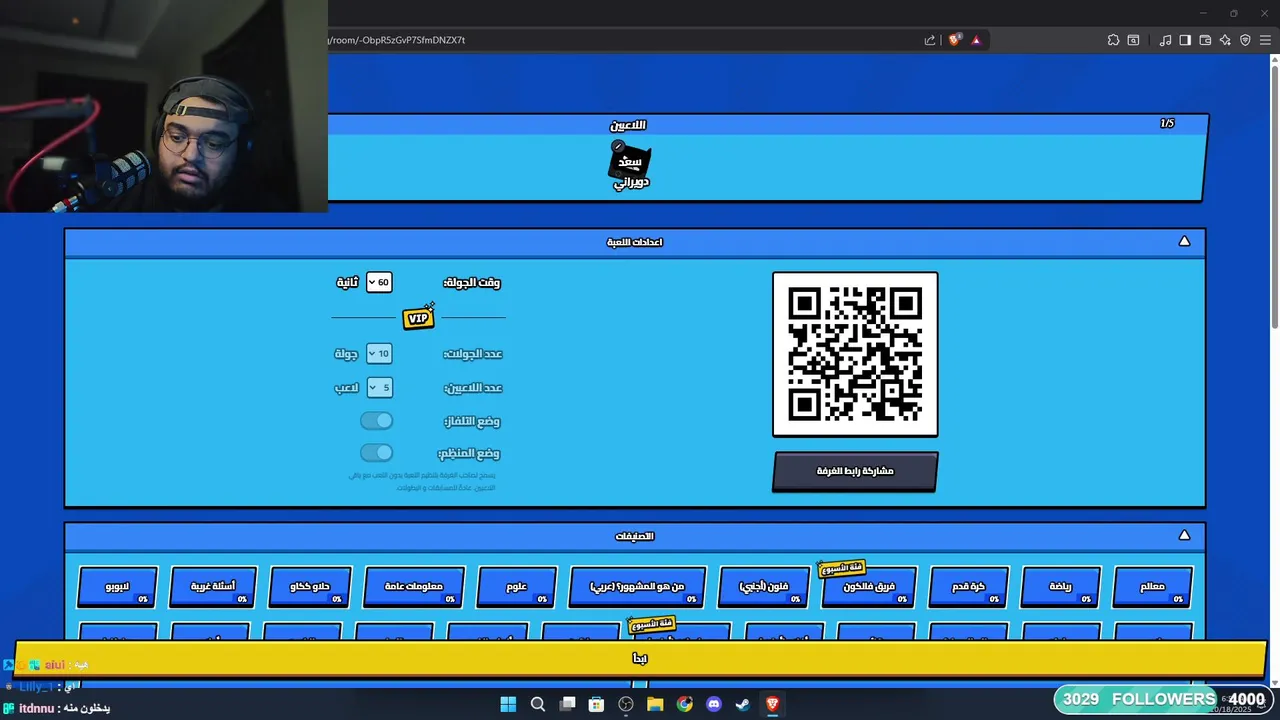The width and height of the screenshot is (1280, 720).
Task: Open Brave VPN shield icon
Action: click(1245, 40)
